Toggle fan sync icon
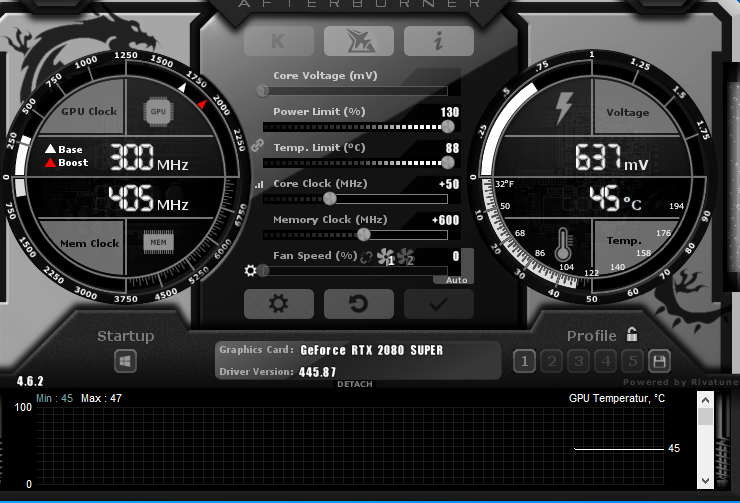The image size is (740, 503). click(366, 258)
